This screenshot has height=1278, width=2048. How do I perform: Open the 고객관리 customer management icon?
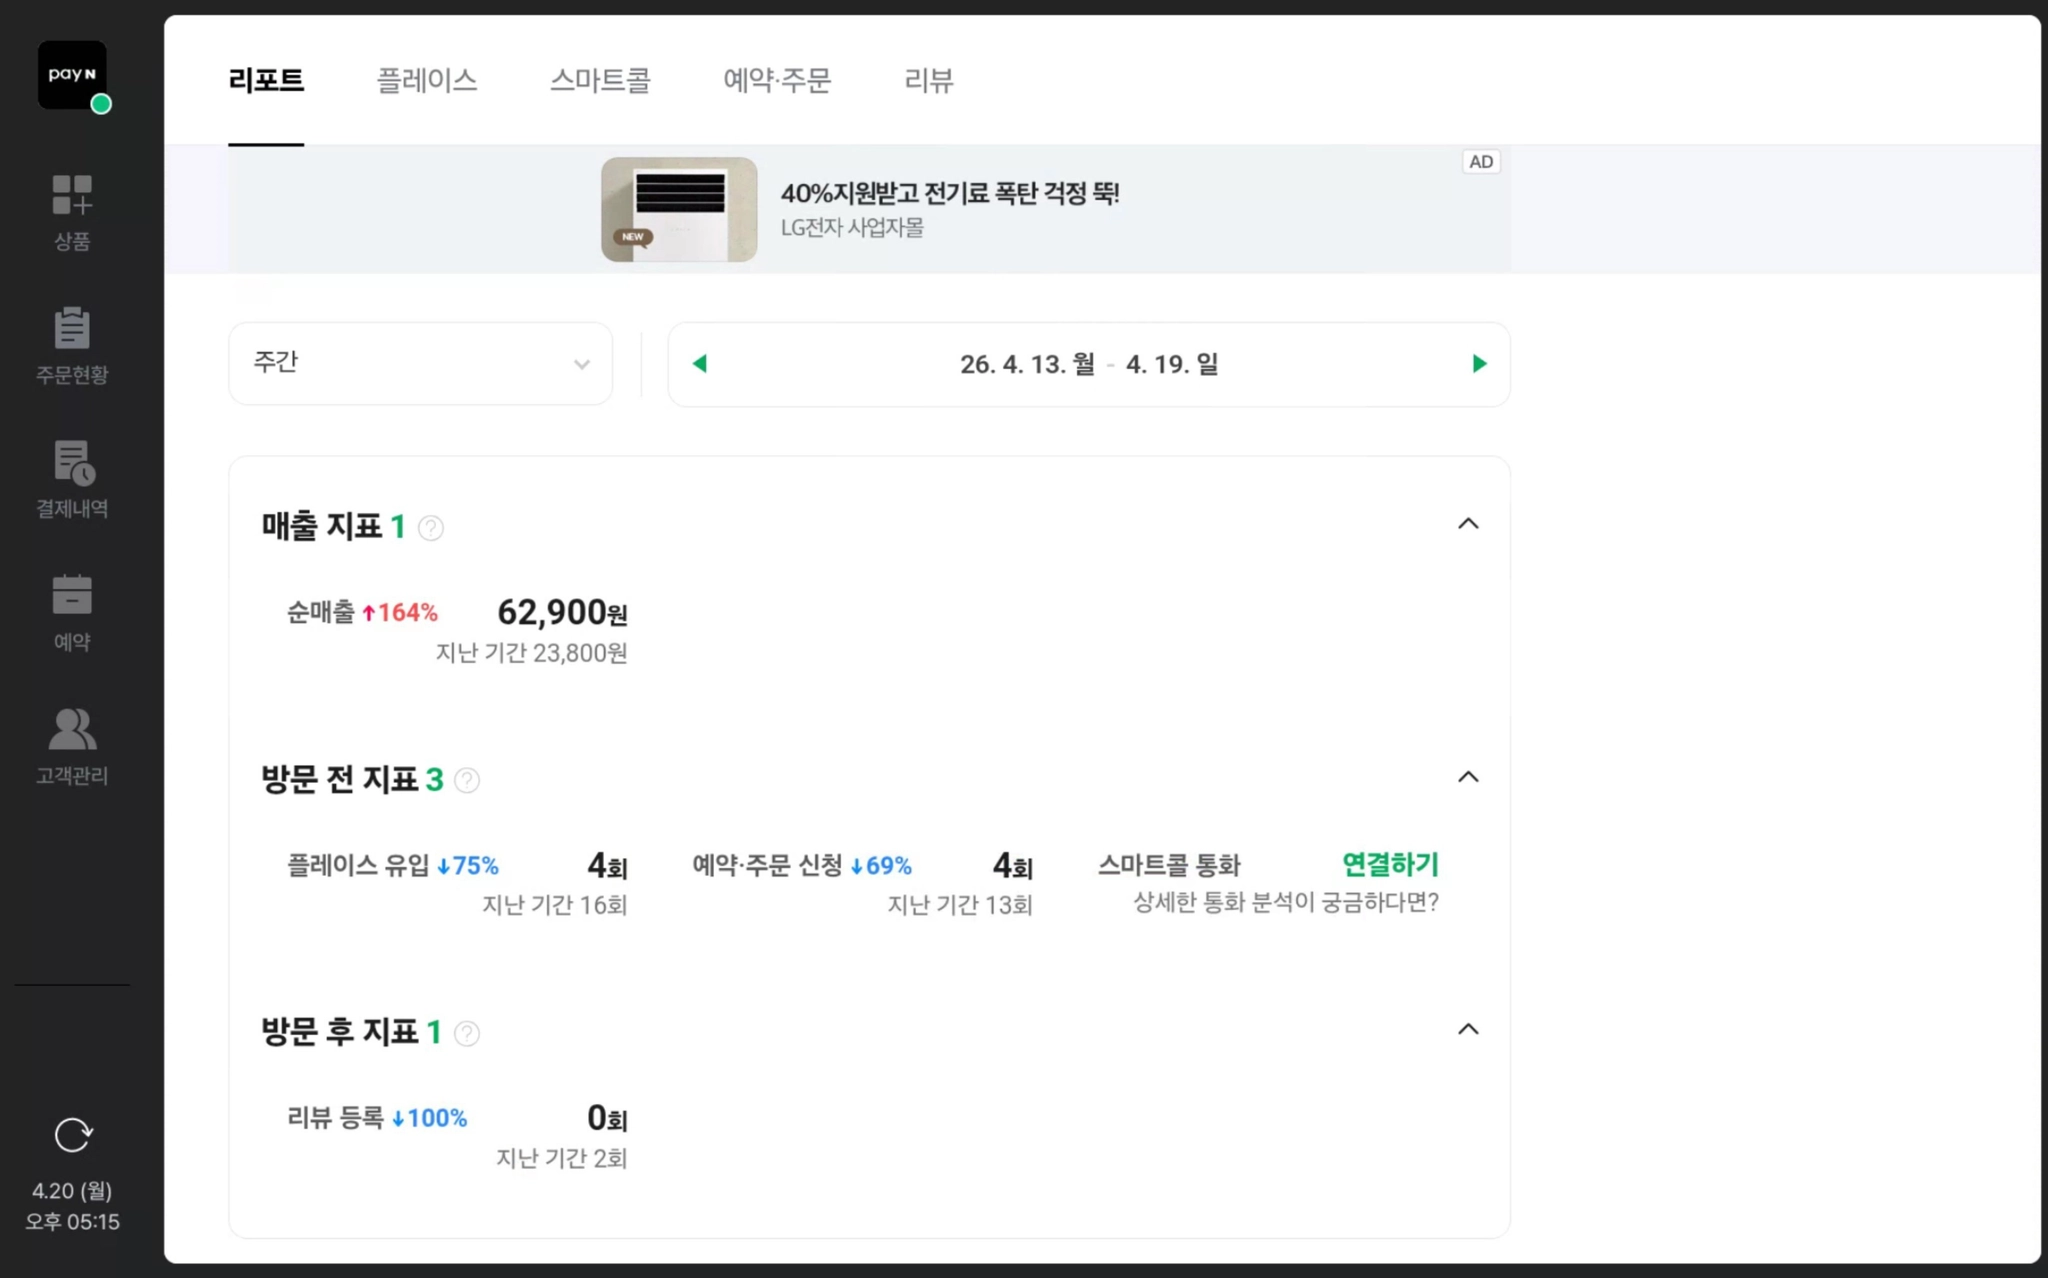pyautogui.click(x=72, y=730)
